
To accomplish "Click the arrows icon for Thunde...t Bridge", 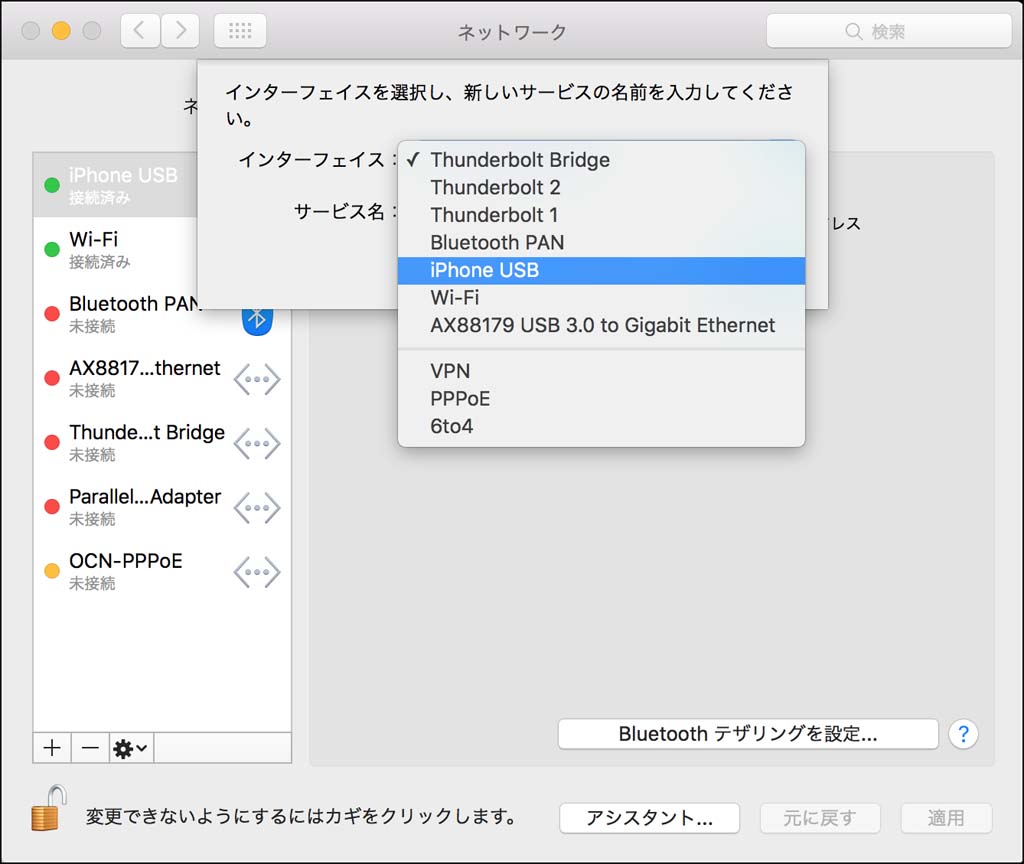I will click(x=257, y=443).
